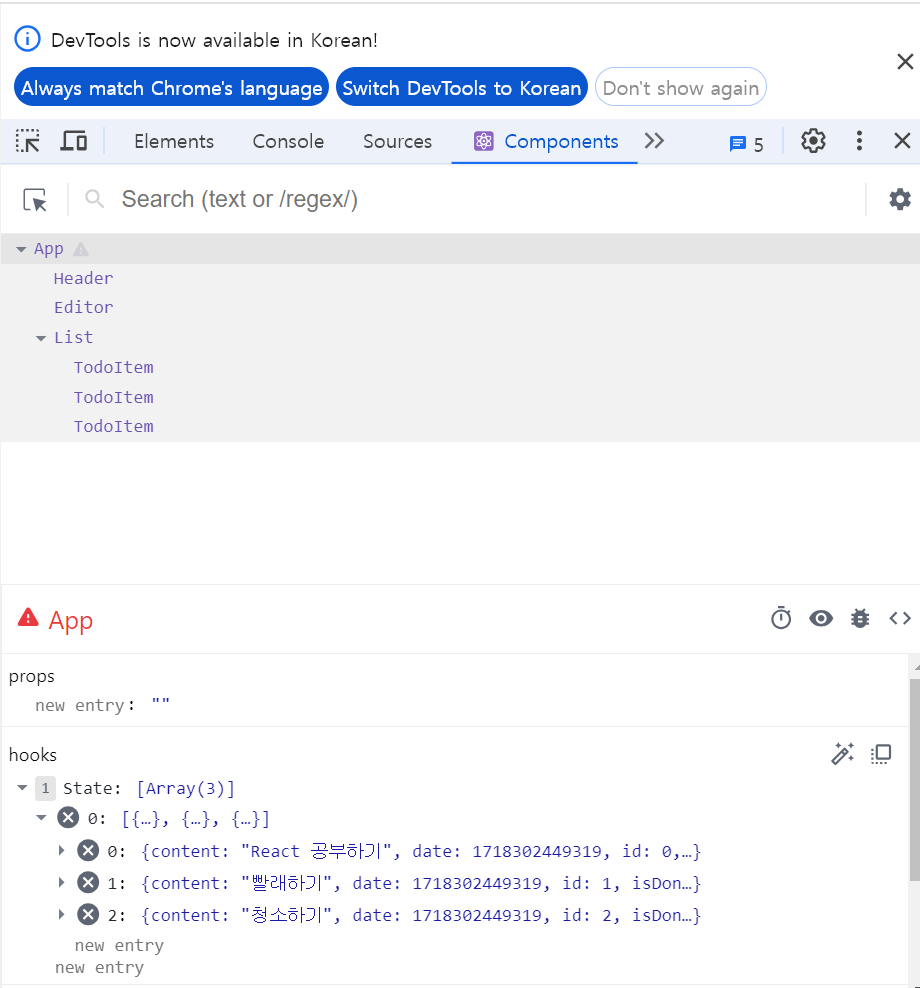This screenshot has height=988, width=920.
Task: Activate React select-element-in-page picker
Action: point(35,200)
